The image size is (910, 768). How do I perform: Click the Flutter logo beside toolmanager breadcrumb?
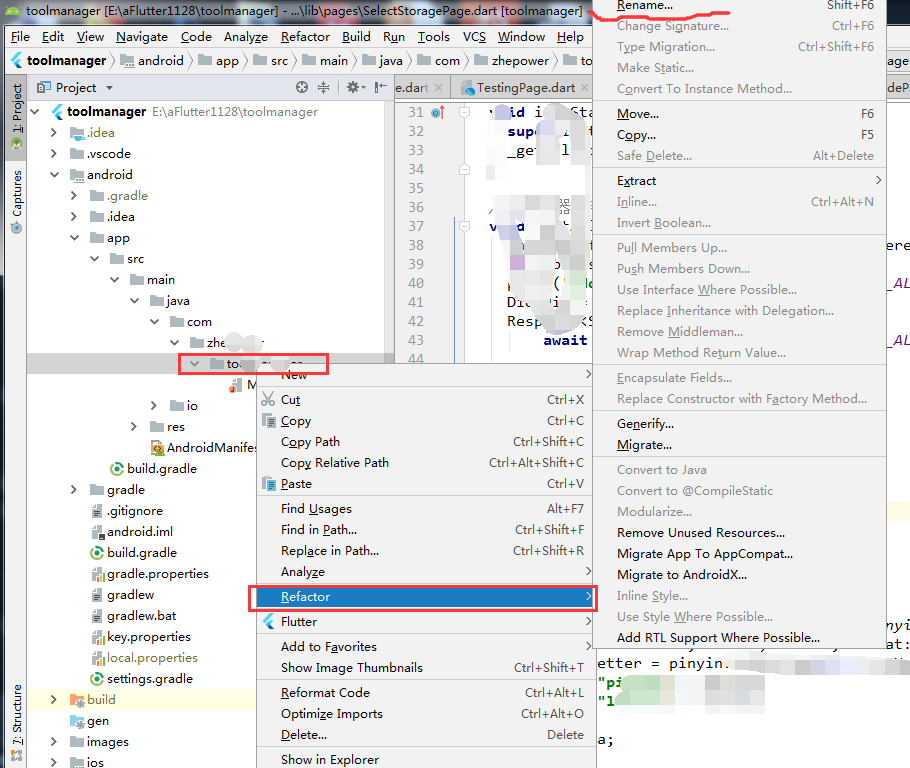click(x=17, y=60)
